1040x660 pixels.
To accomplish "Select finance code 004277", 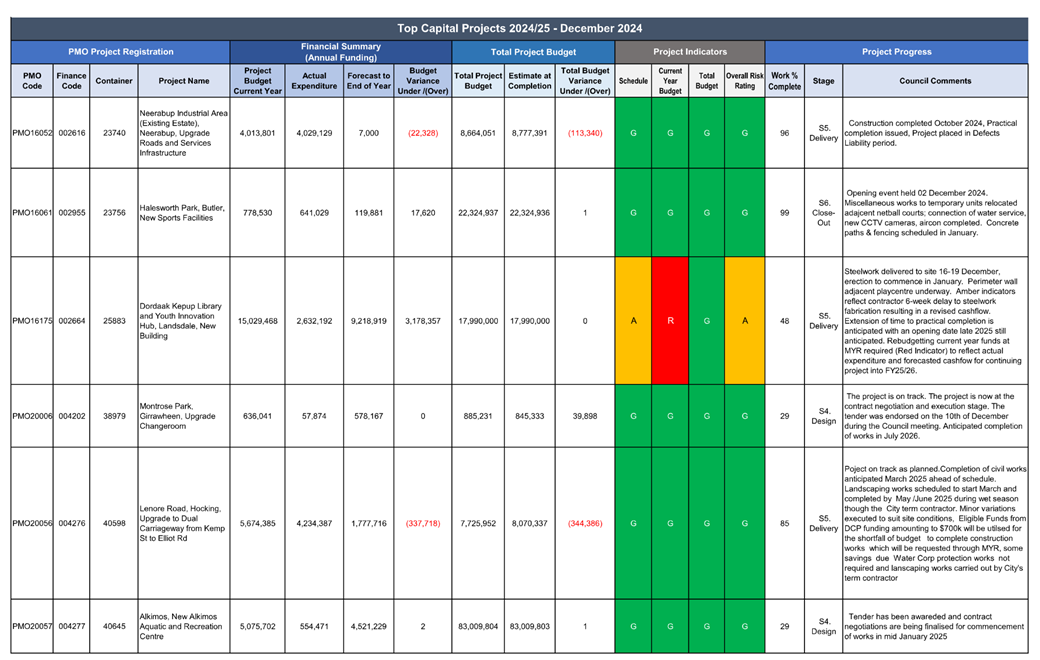I will pos(72,626).
